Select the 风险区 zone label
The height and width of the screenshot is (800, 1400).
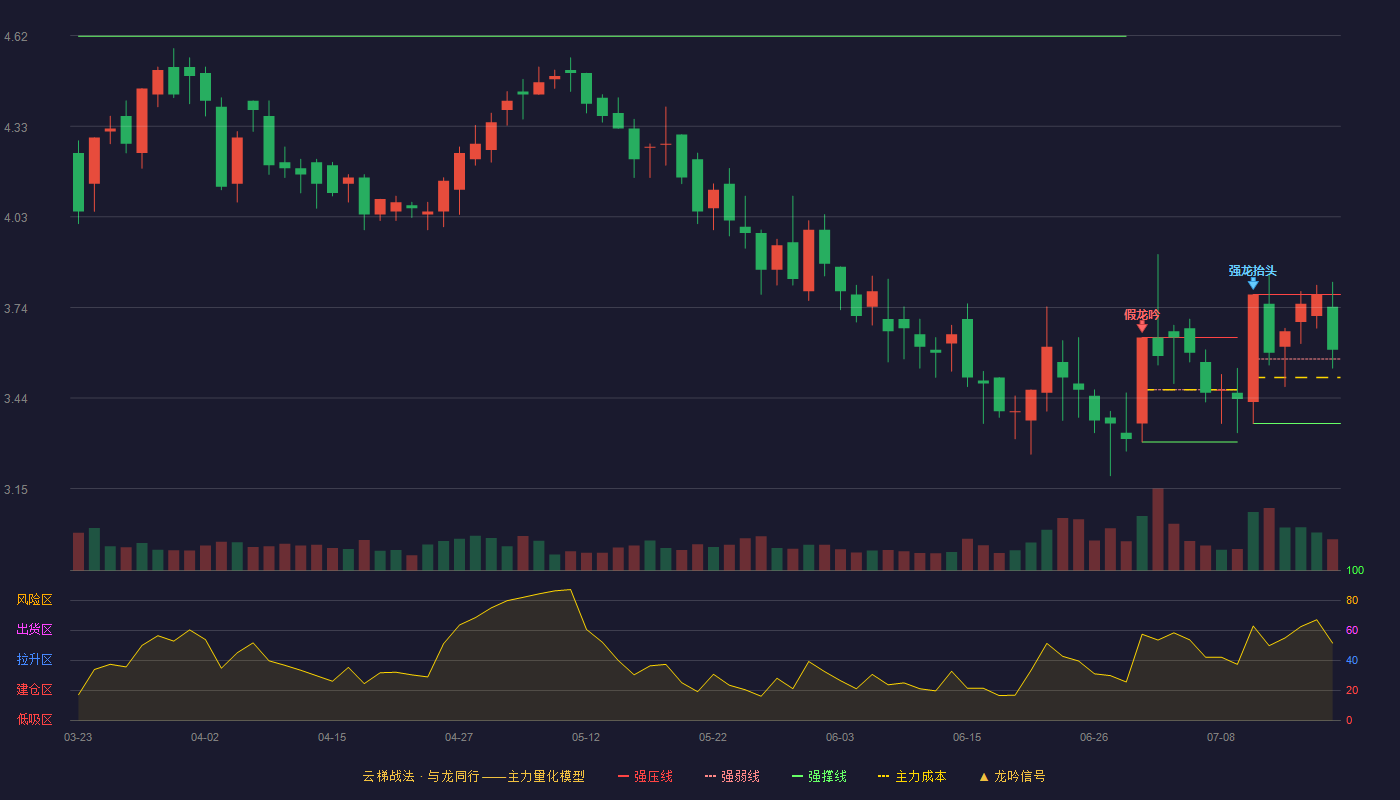[34, 600]
